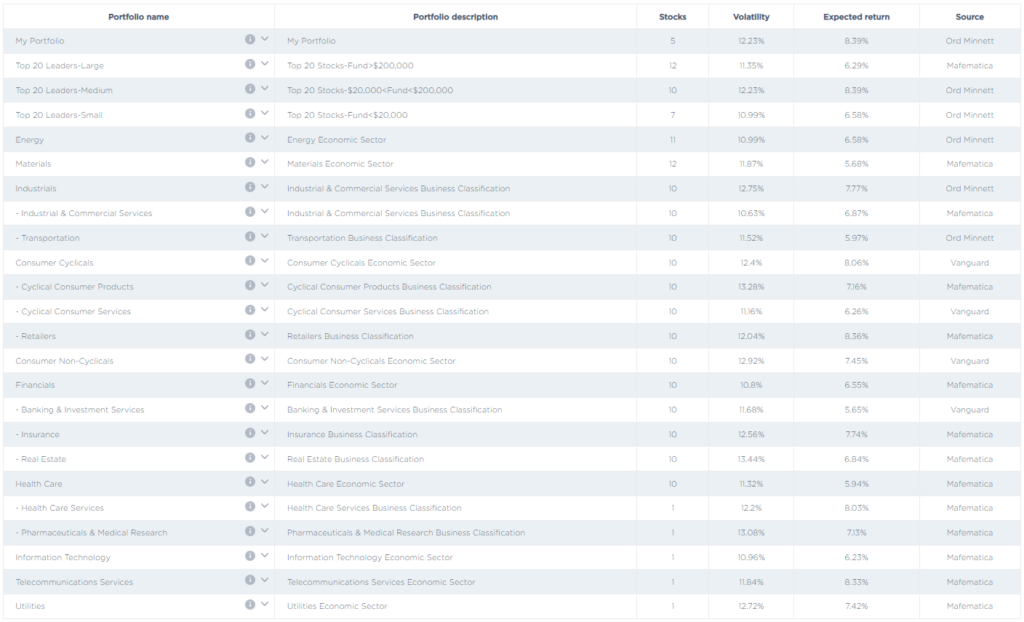The width and height of the screenshot is (1024, 622).
Task: Expand Top 20 Leaders-Large chevron
Action: (x=264, y=64)
